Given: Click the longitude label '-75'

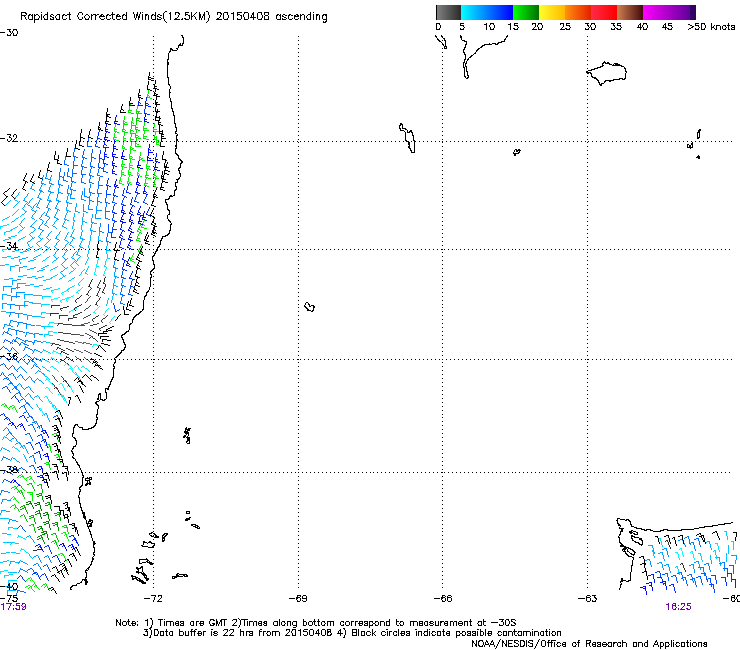Looking at the screenshot, I should [9, 598].
